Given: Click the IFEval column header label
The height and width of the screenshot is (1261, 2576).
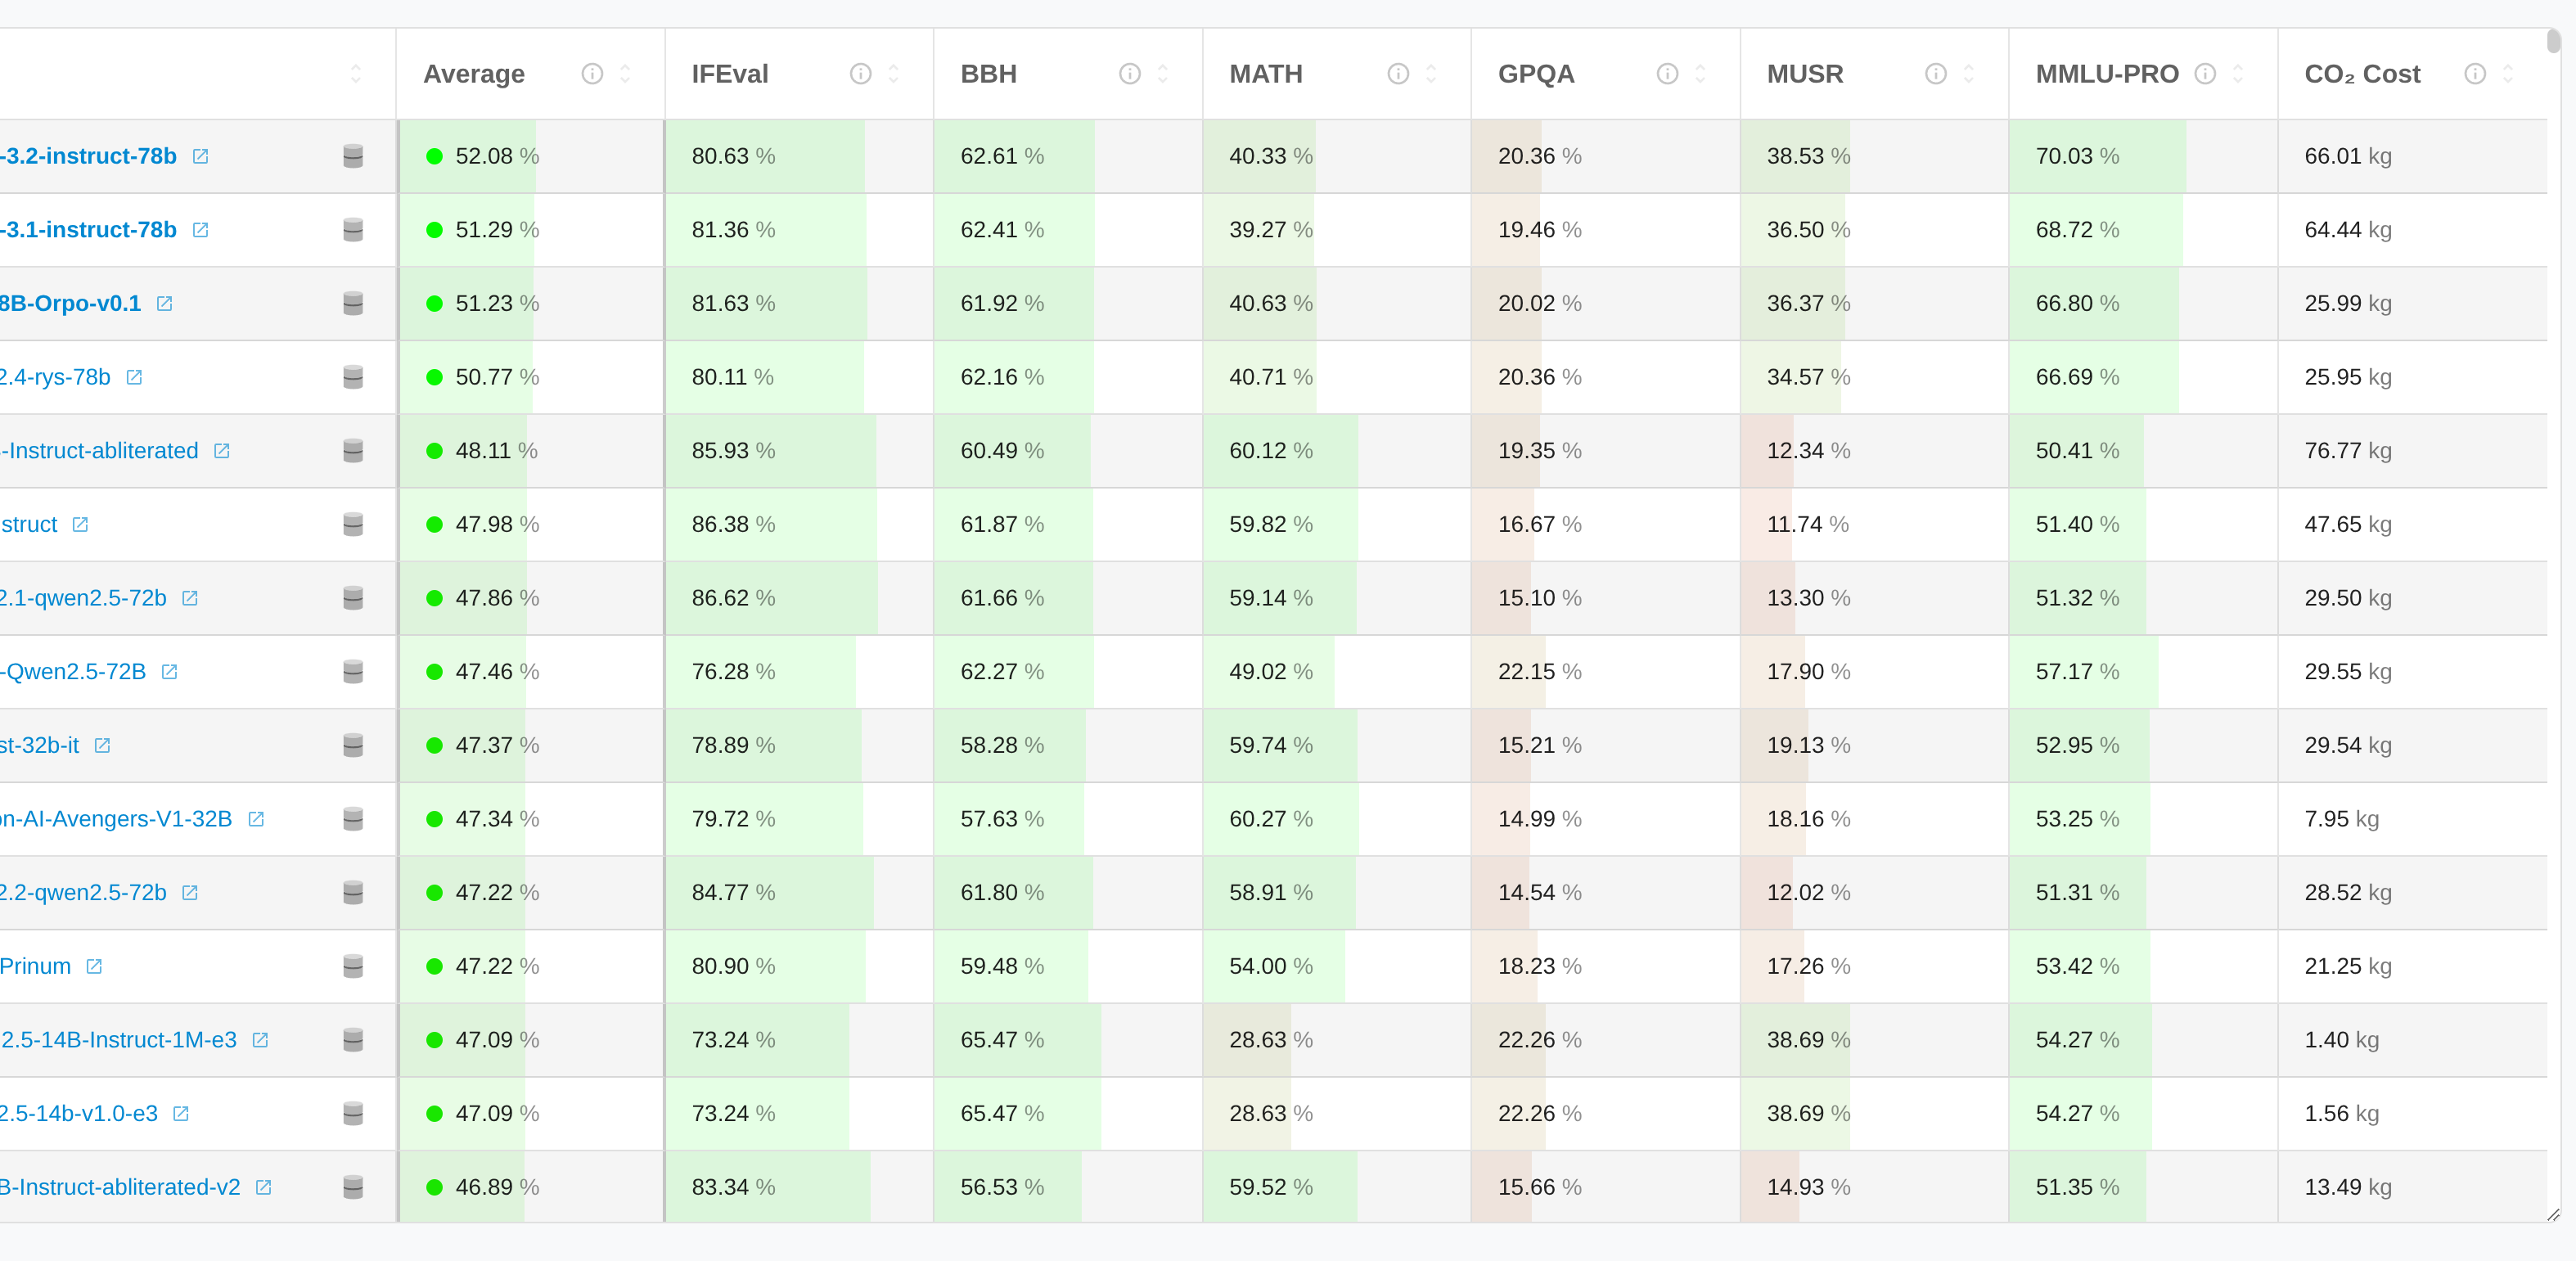Looking at the screenshot, I should (730, 74).
